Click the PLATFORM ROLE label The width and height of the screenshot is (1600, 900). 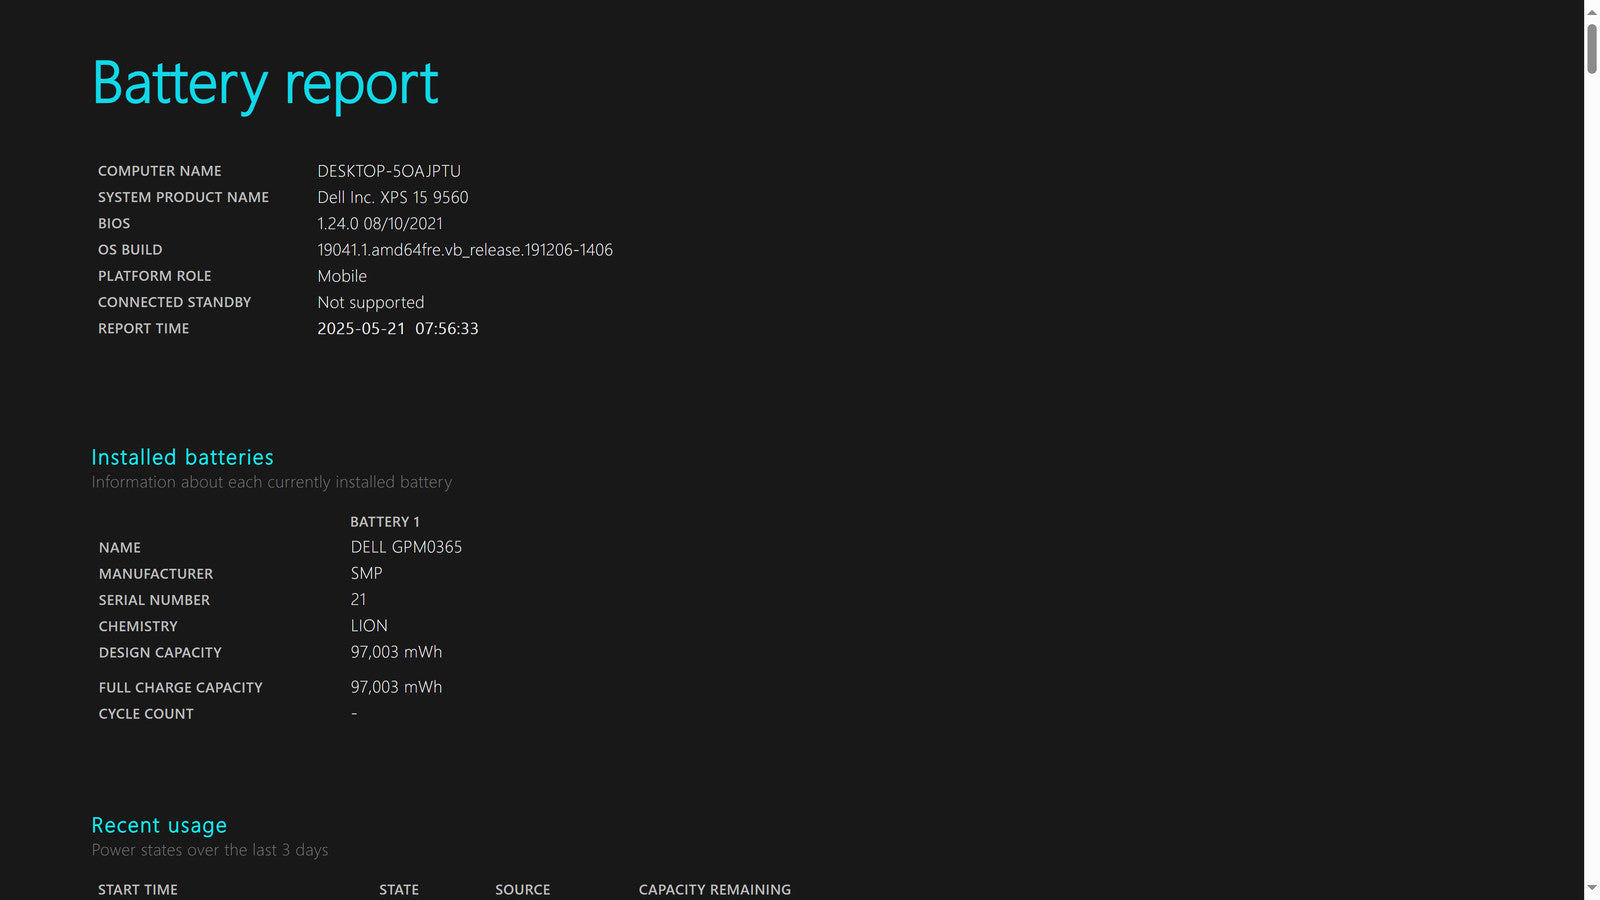pos(155,276)
